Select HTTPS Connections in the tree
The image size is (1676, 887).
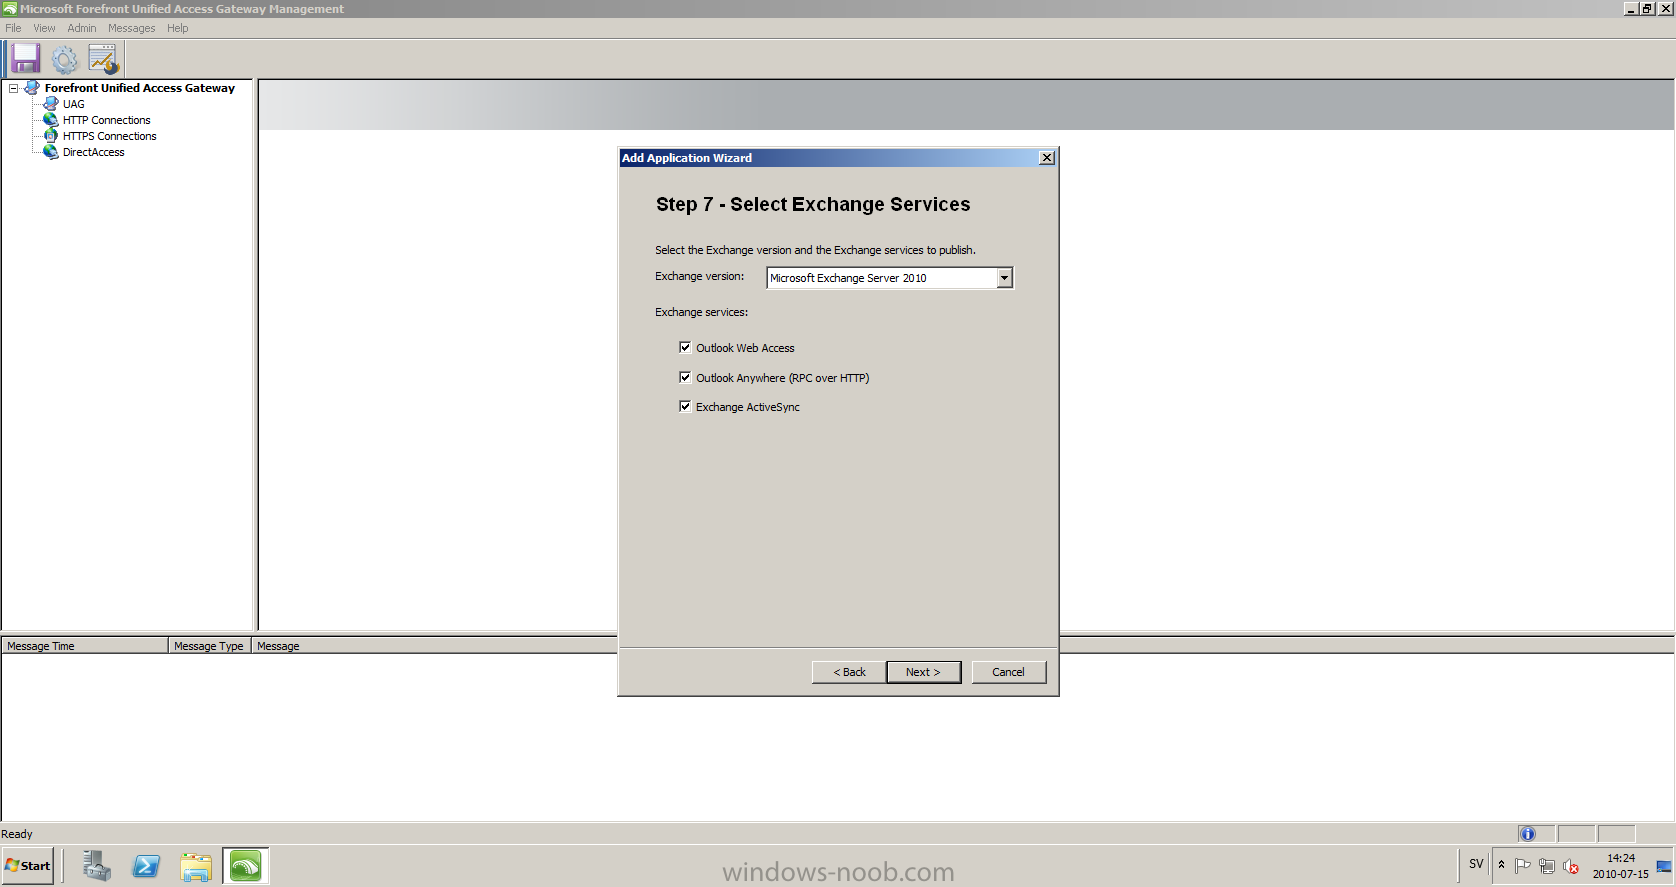(110, 136)
